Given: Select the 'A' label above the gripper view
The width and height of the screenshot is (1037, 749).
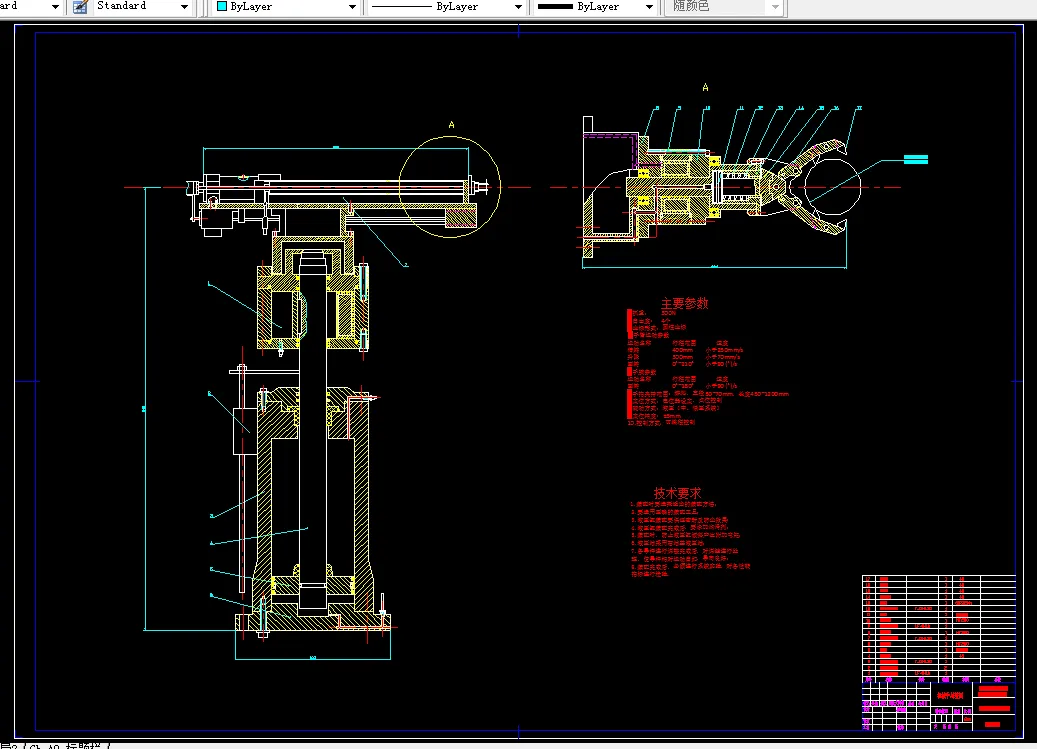Looking at the screenshot, I should pyautogui.click(x=706, y=87).
